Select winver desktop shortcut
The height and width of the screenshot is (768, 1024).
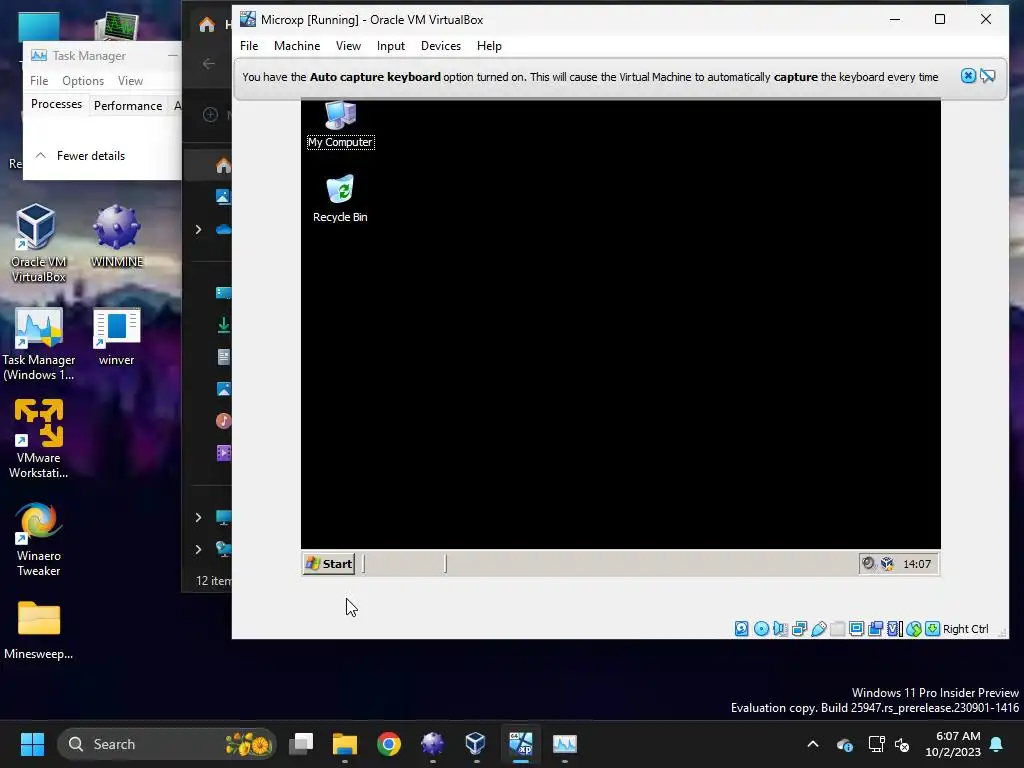116,337
